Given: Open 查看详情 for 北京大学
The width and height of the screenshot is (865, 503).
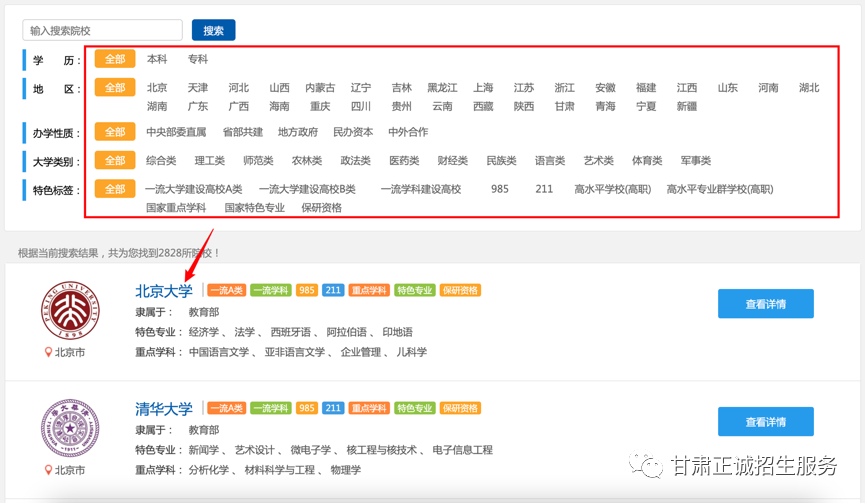Looking at the screenshot, I should [x=765, y=304].
